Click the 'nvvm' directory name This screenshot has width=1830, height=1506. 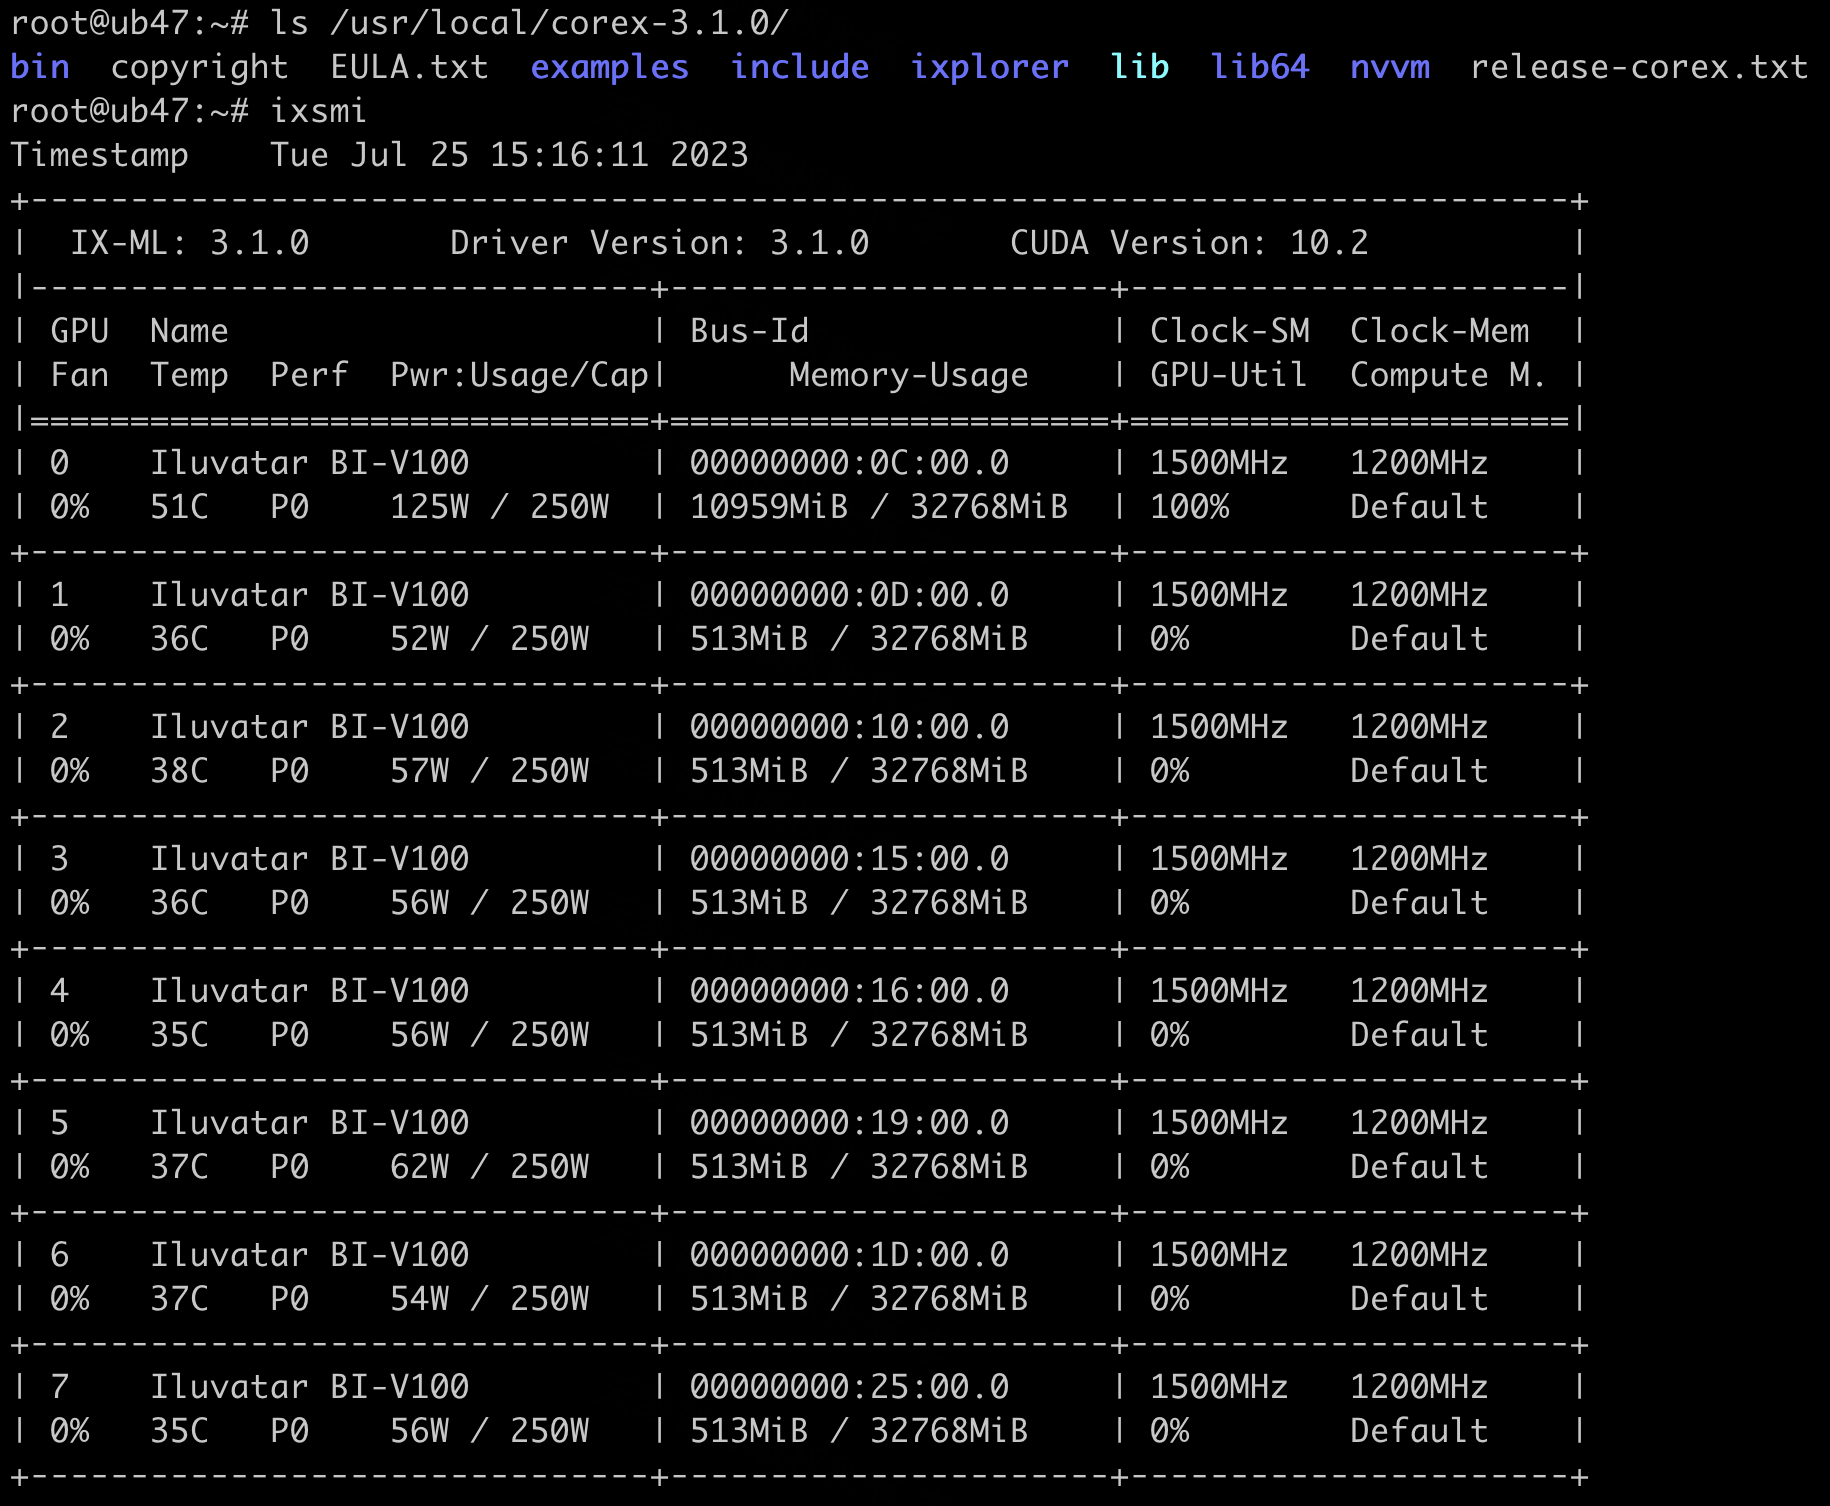tap(1389, 67)
